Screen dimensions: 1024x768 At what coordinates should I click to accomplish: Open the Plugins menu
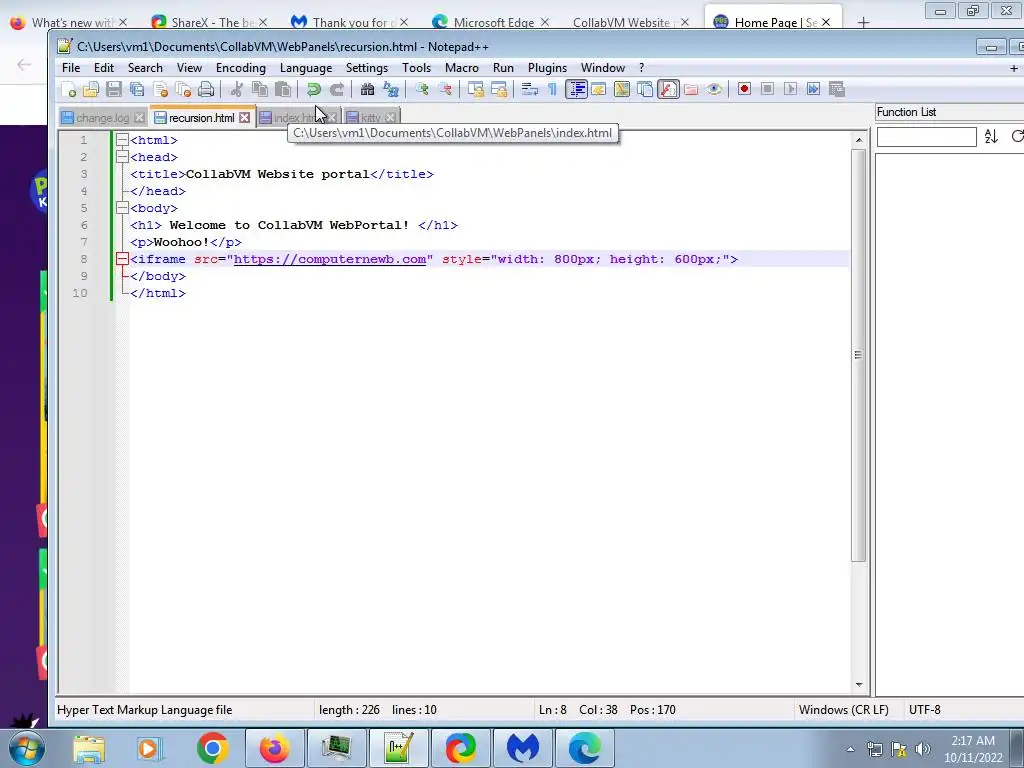pyautogui.click(x=547, y=68)
